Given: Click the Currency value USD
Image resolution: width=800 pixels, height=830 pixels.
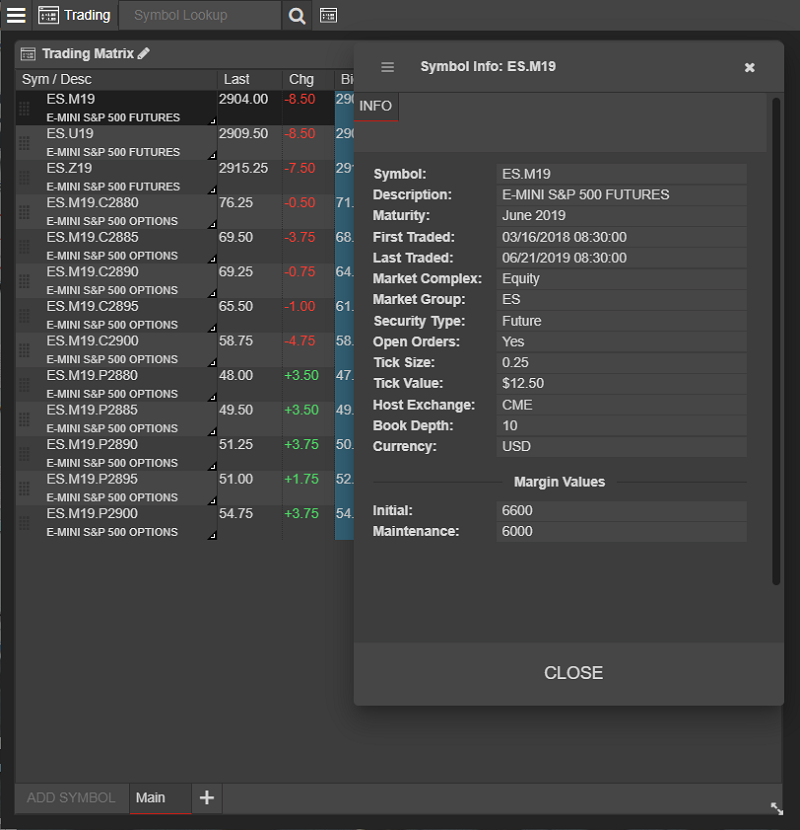Looking at the screenshot, I should [x=622, y=446].
